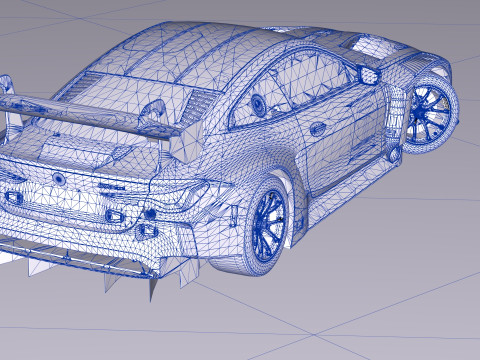
Task: Select the front right wheel rim
Action: 430,113
